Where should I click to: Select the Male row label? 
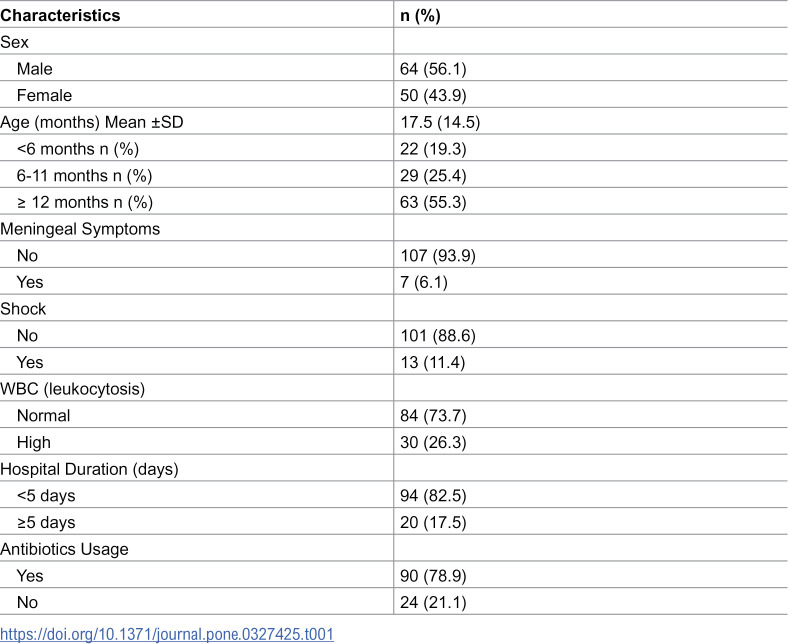click(35, 69)
